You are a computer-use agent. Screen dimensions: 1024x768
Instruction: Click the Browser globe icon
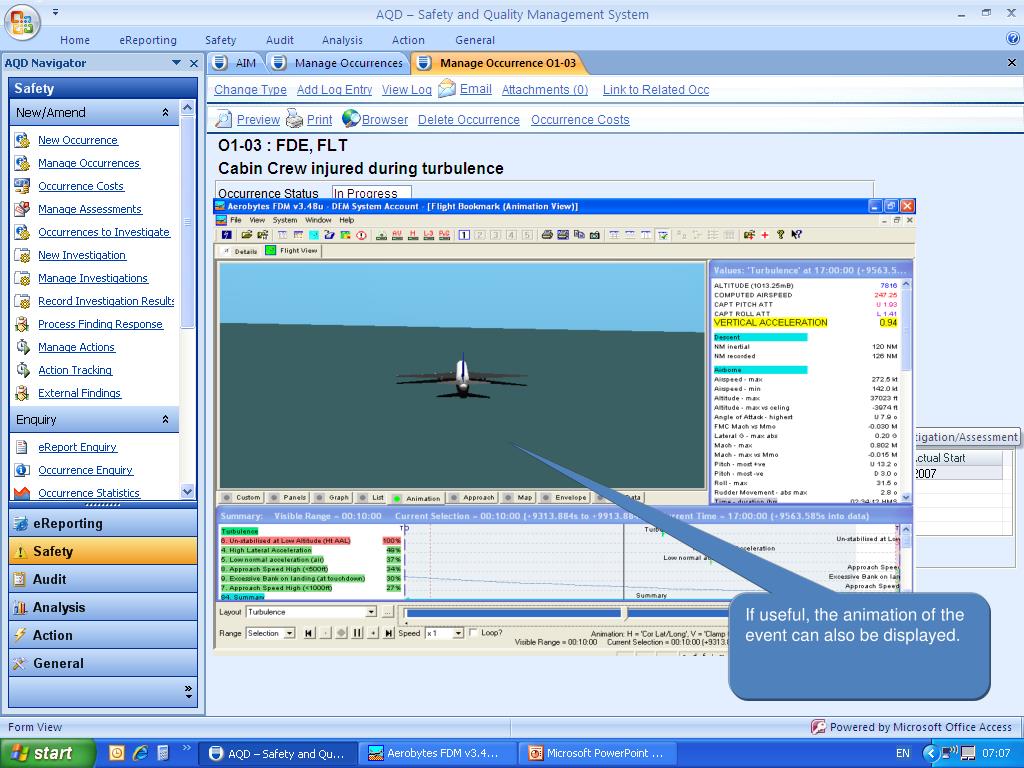tap(351, 119)
